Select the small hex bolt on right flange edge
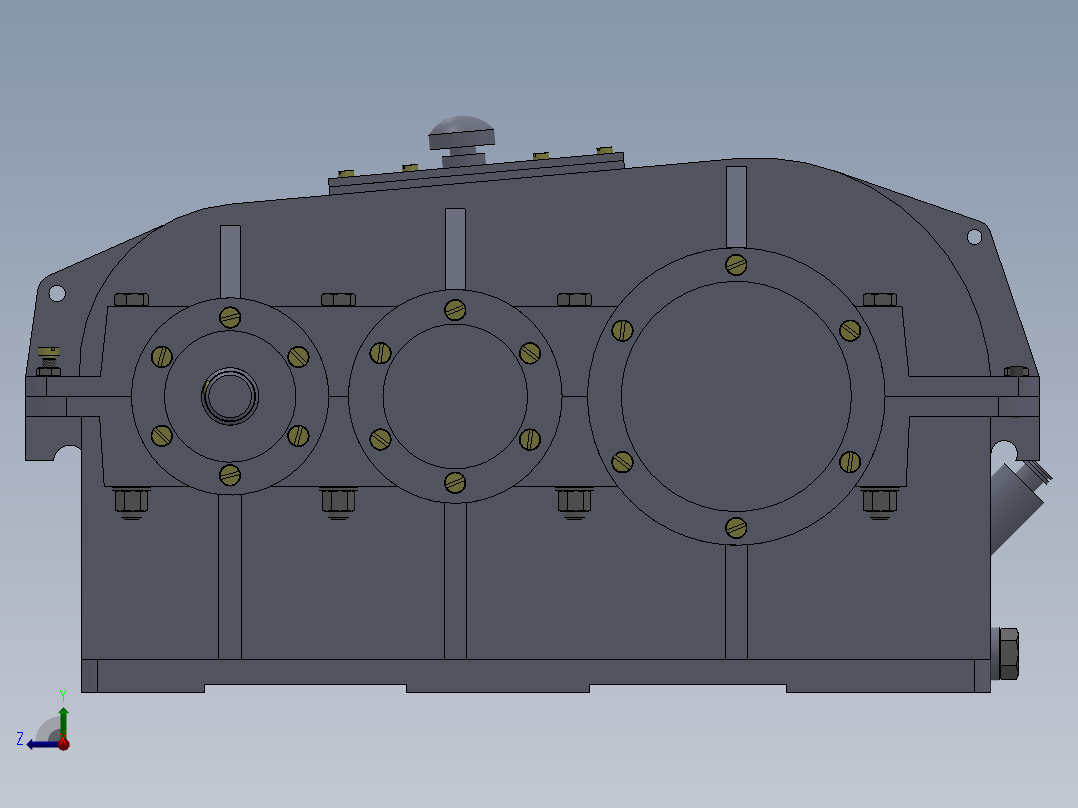Screen dimensions: 1078x808 coord(1016,371)
